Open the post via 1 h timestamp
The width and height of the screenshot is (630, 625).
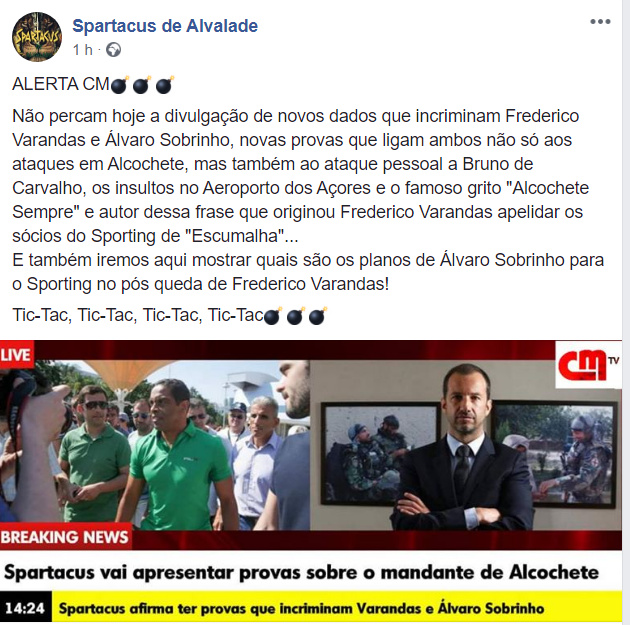click(x=82, y=50)
